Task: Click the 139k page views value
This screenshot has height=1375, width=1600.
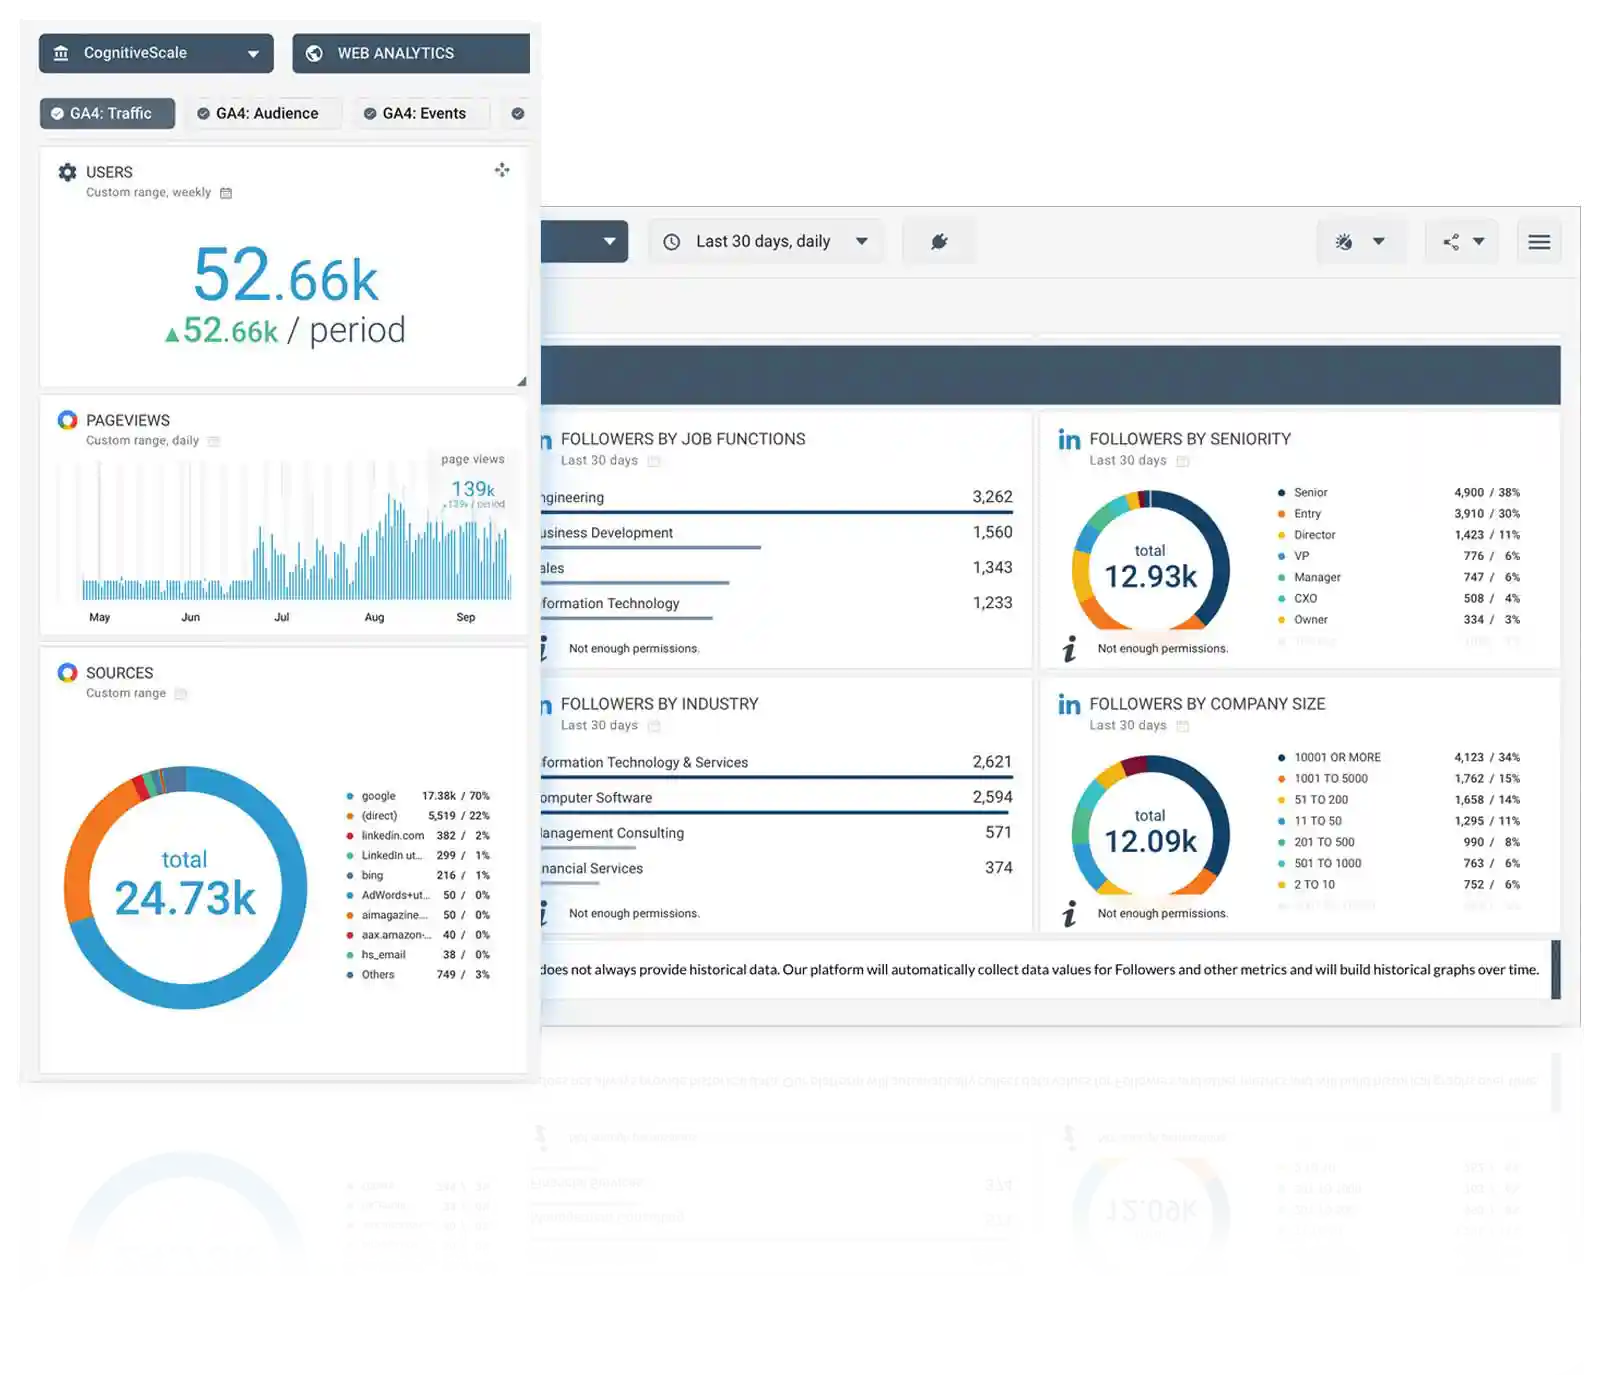Action: click(473, 489)
